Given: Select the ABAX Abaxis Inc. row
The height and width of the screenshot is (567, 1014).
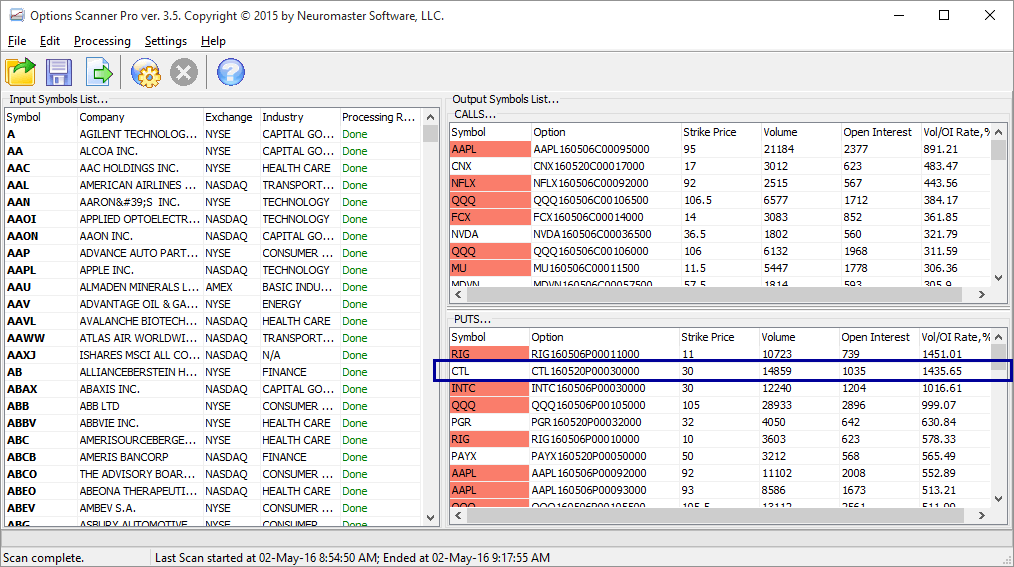Looking at the screenshot, I should coord(213,389).
